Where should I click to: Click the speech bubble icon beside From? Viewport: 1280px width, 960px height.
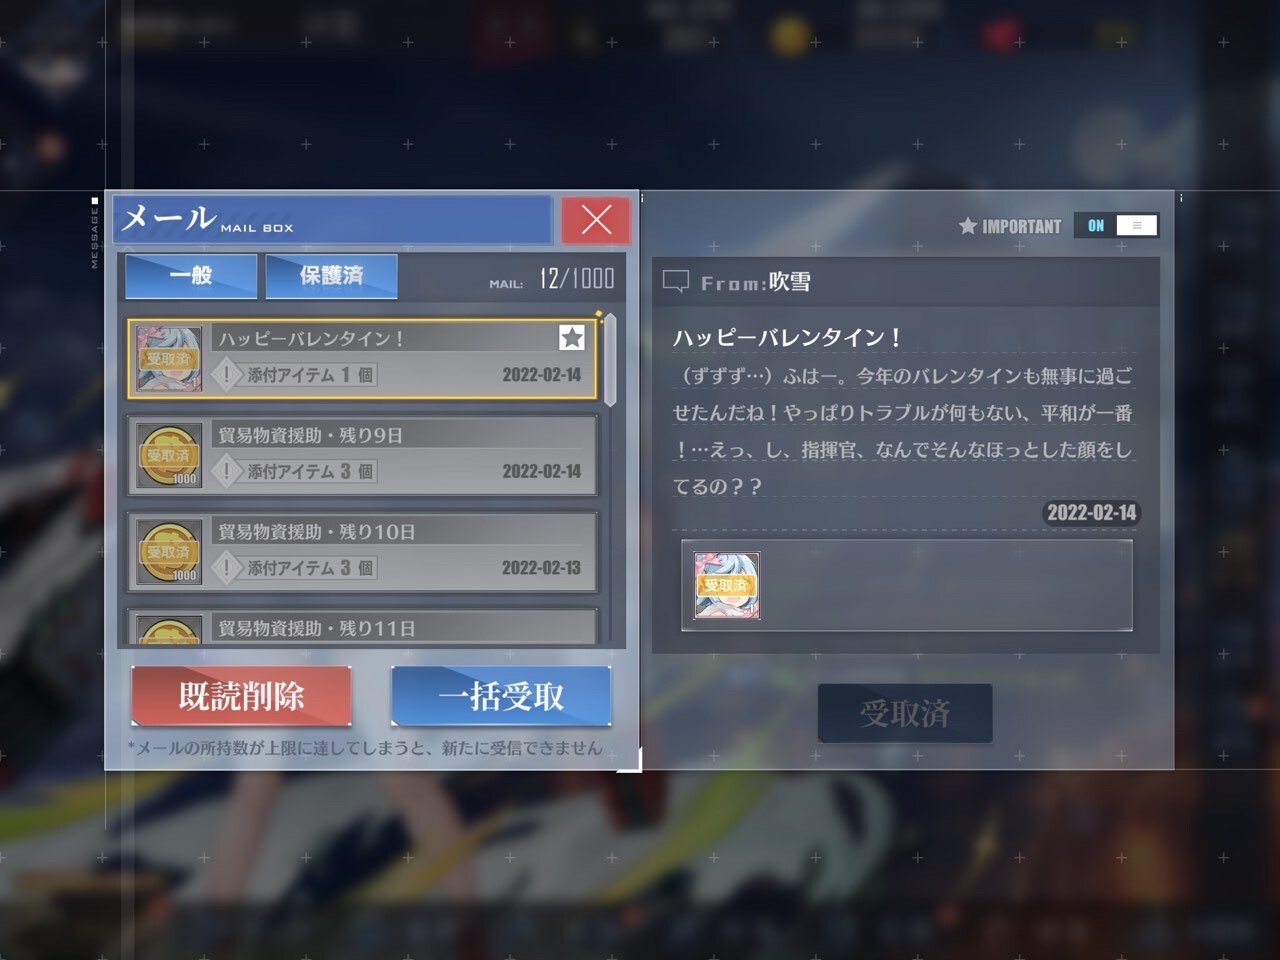pos(676,282)
